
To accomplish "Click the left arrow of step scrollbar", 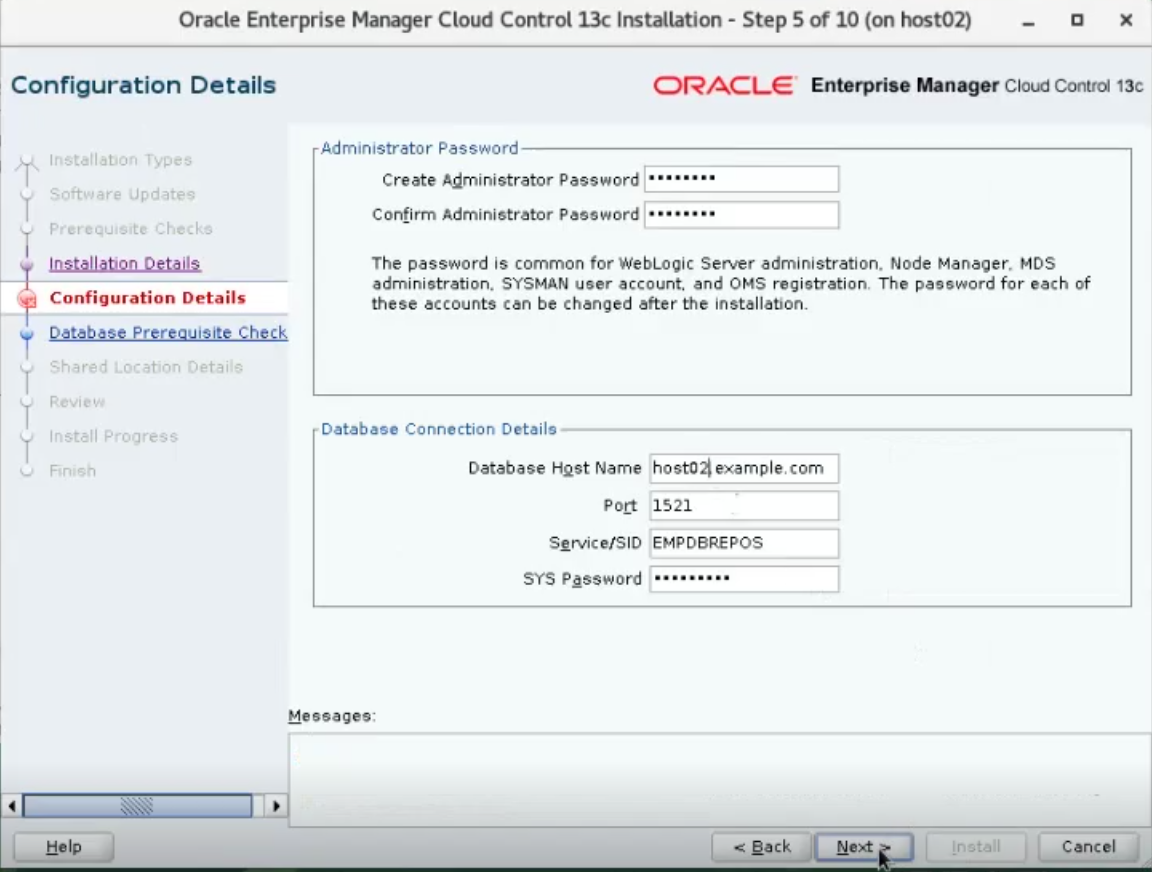I will pos(11,806).
